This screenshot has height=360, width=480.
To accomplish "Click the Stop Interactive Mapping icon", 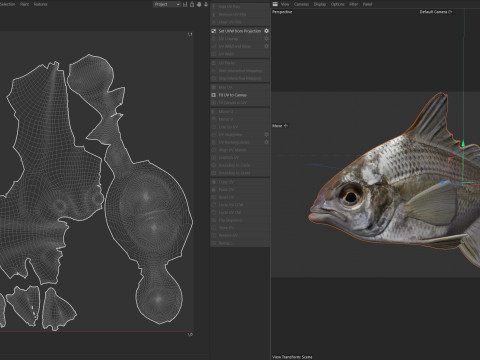I will tap(214, 78).
